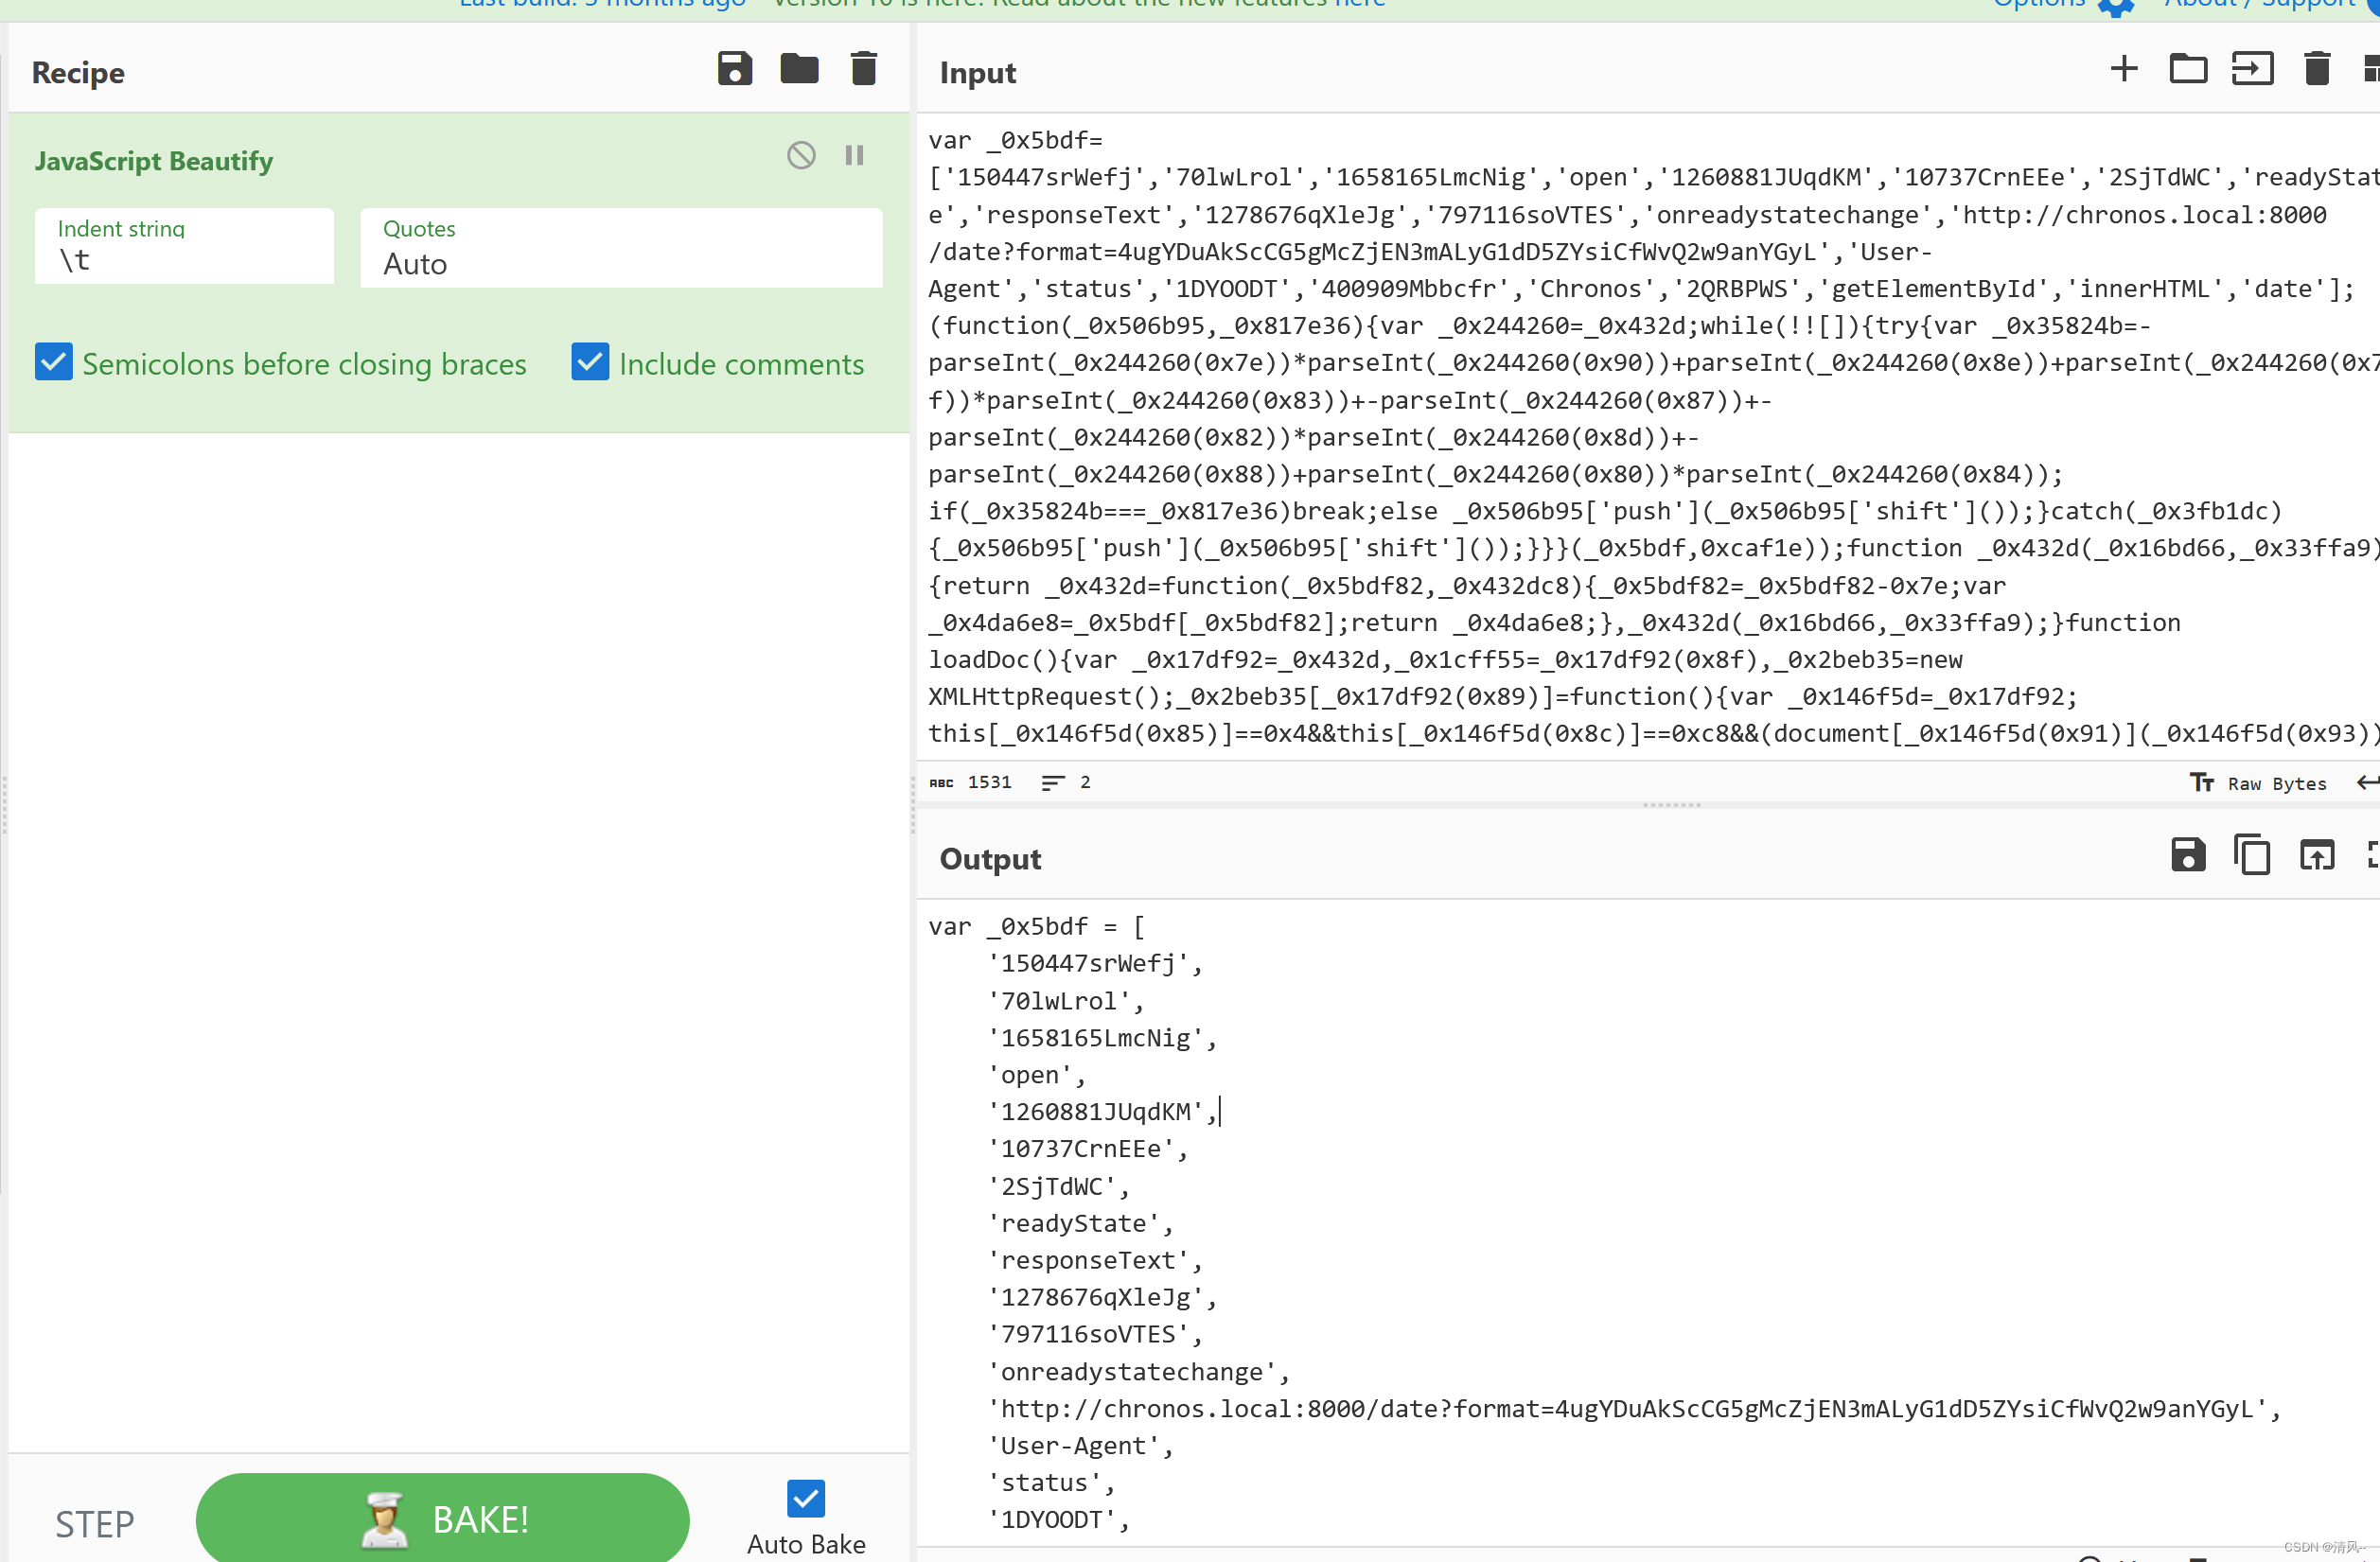
Task: Click the STEP button
Action: click(x=94, y=1524)
